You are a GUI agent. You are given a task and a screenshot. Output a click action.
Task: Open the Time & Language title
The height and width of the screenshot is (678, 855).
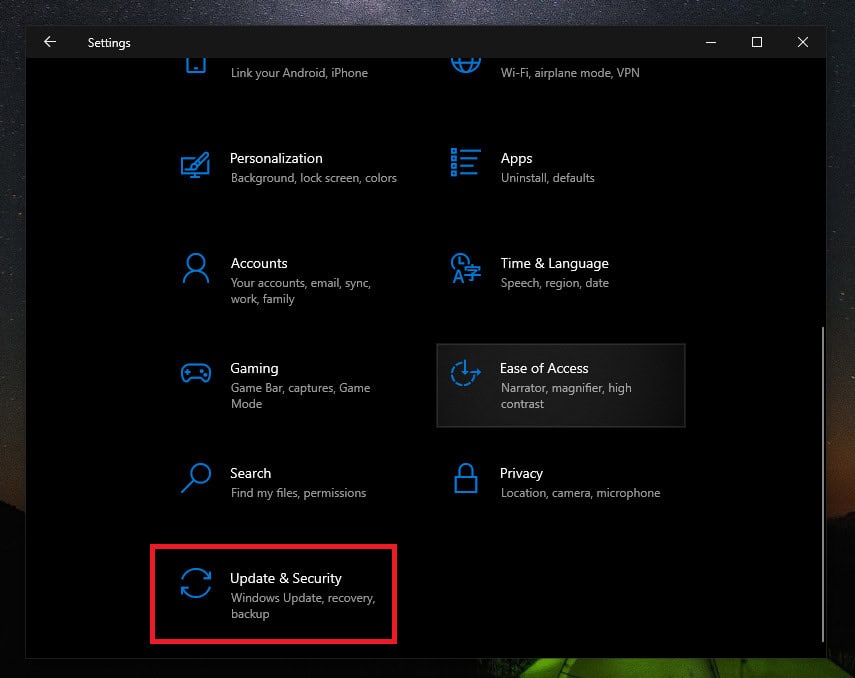(x=555, y=263)
